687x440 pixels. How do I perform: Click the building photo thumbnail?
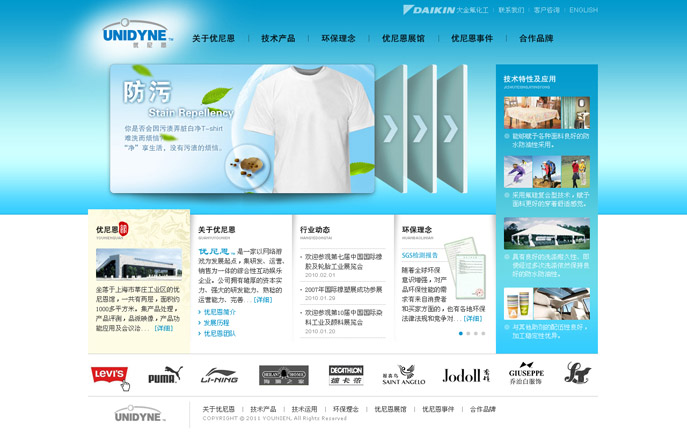coord(139,264)
